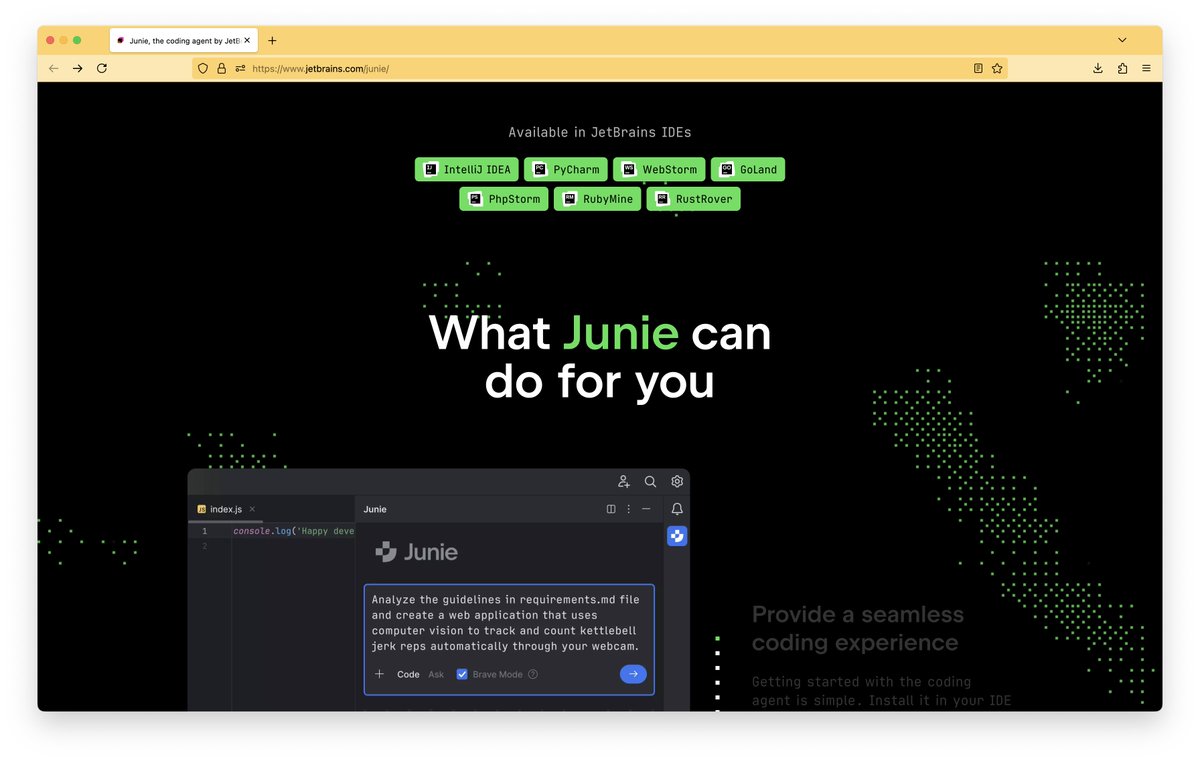Toggle the Brave Mode checkbox
The image size is (1200, 761).
tap(462, 674)
